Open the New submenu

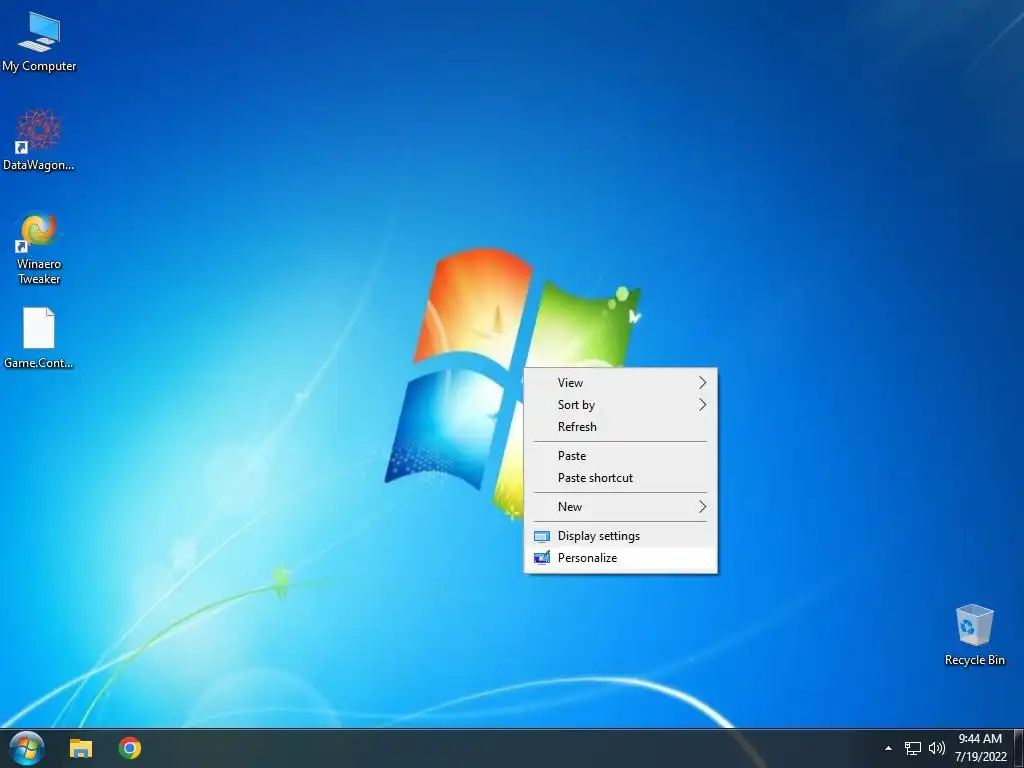pos(620,507)
